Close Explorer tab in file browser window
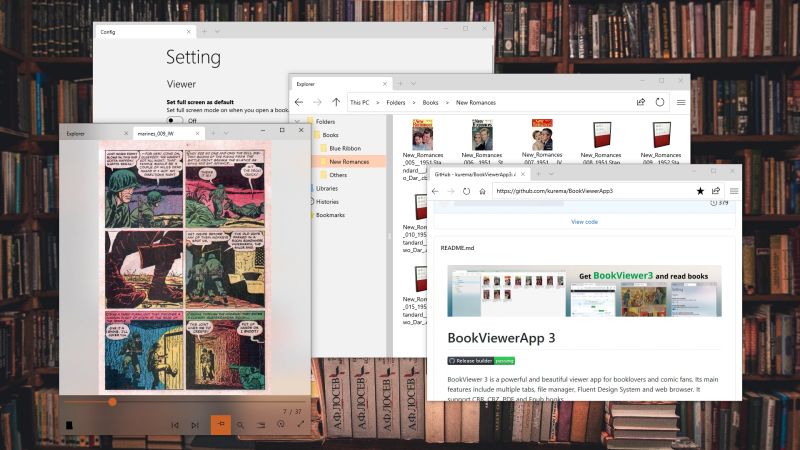Image resolution: width=800 pixels, height=450 pixels. (x=385, y=84)
